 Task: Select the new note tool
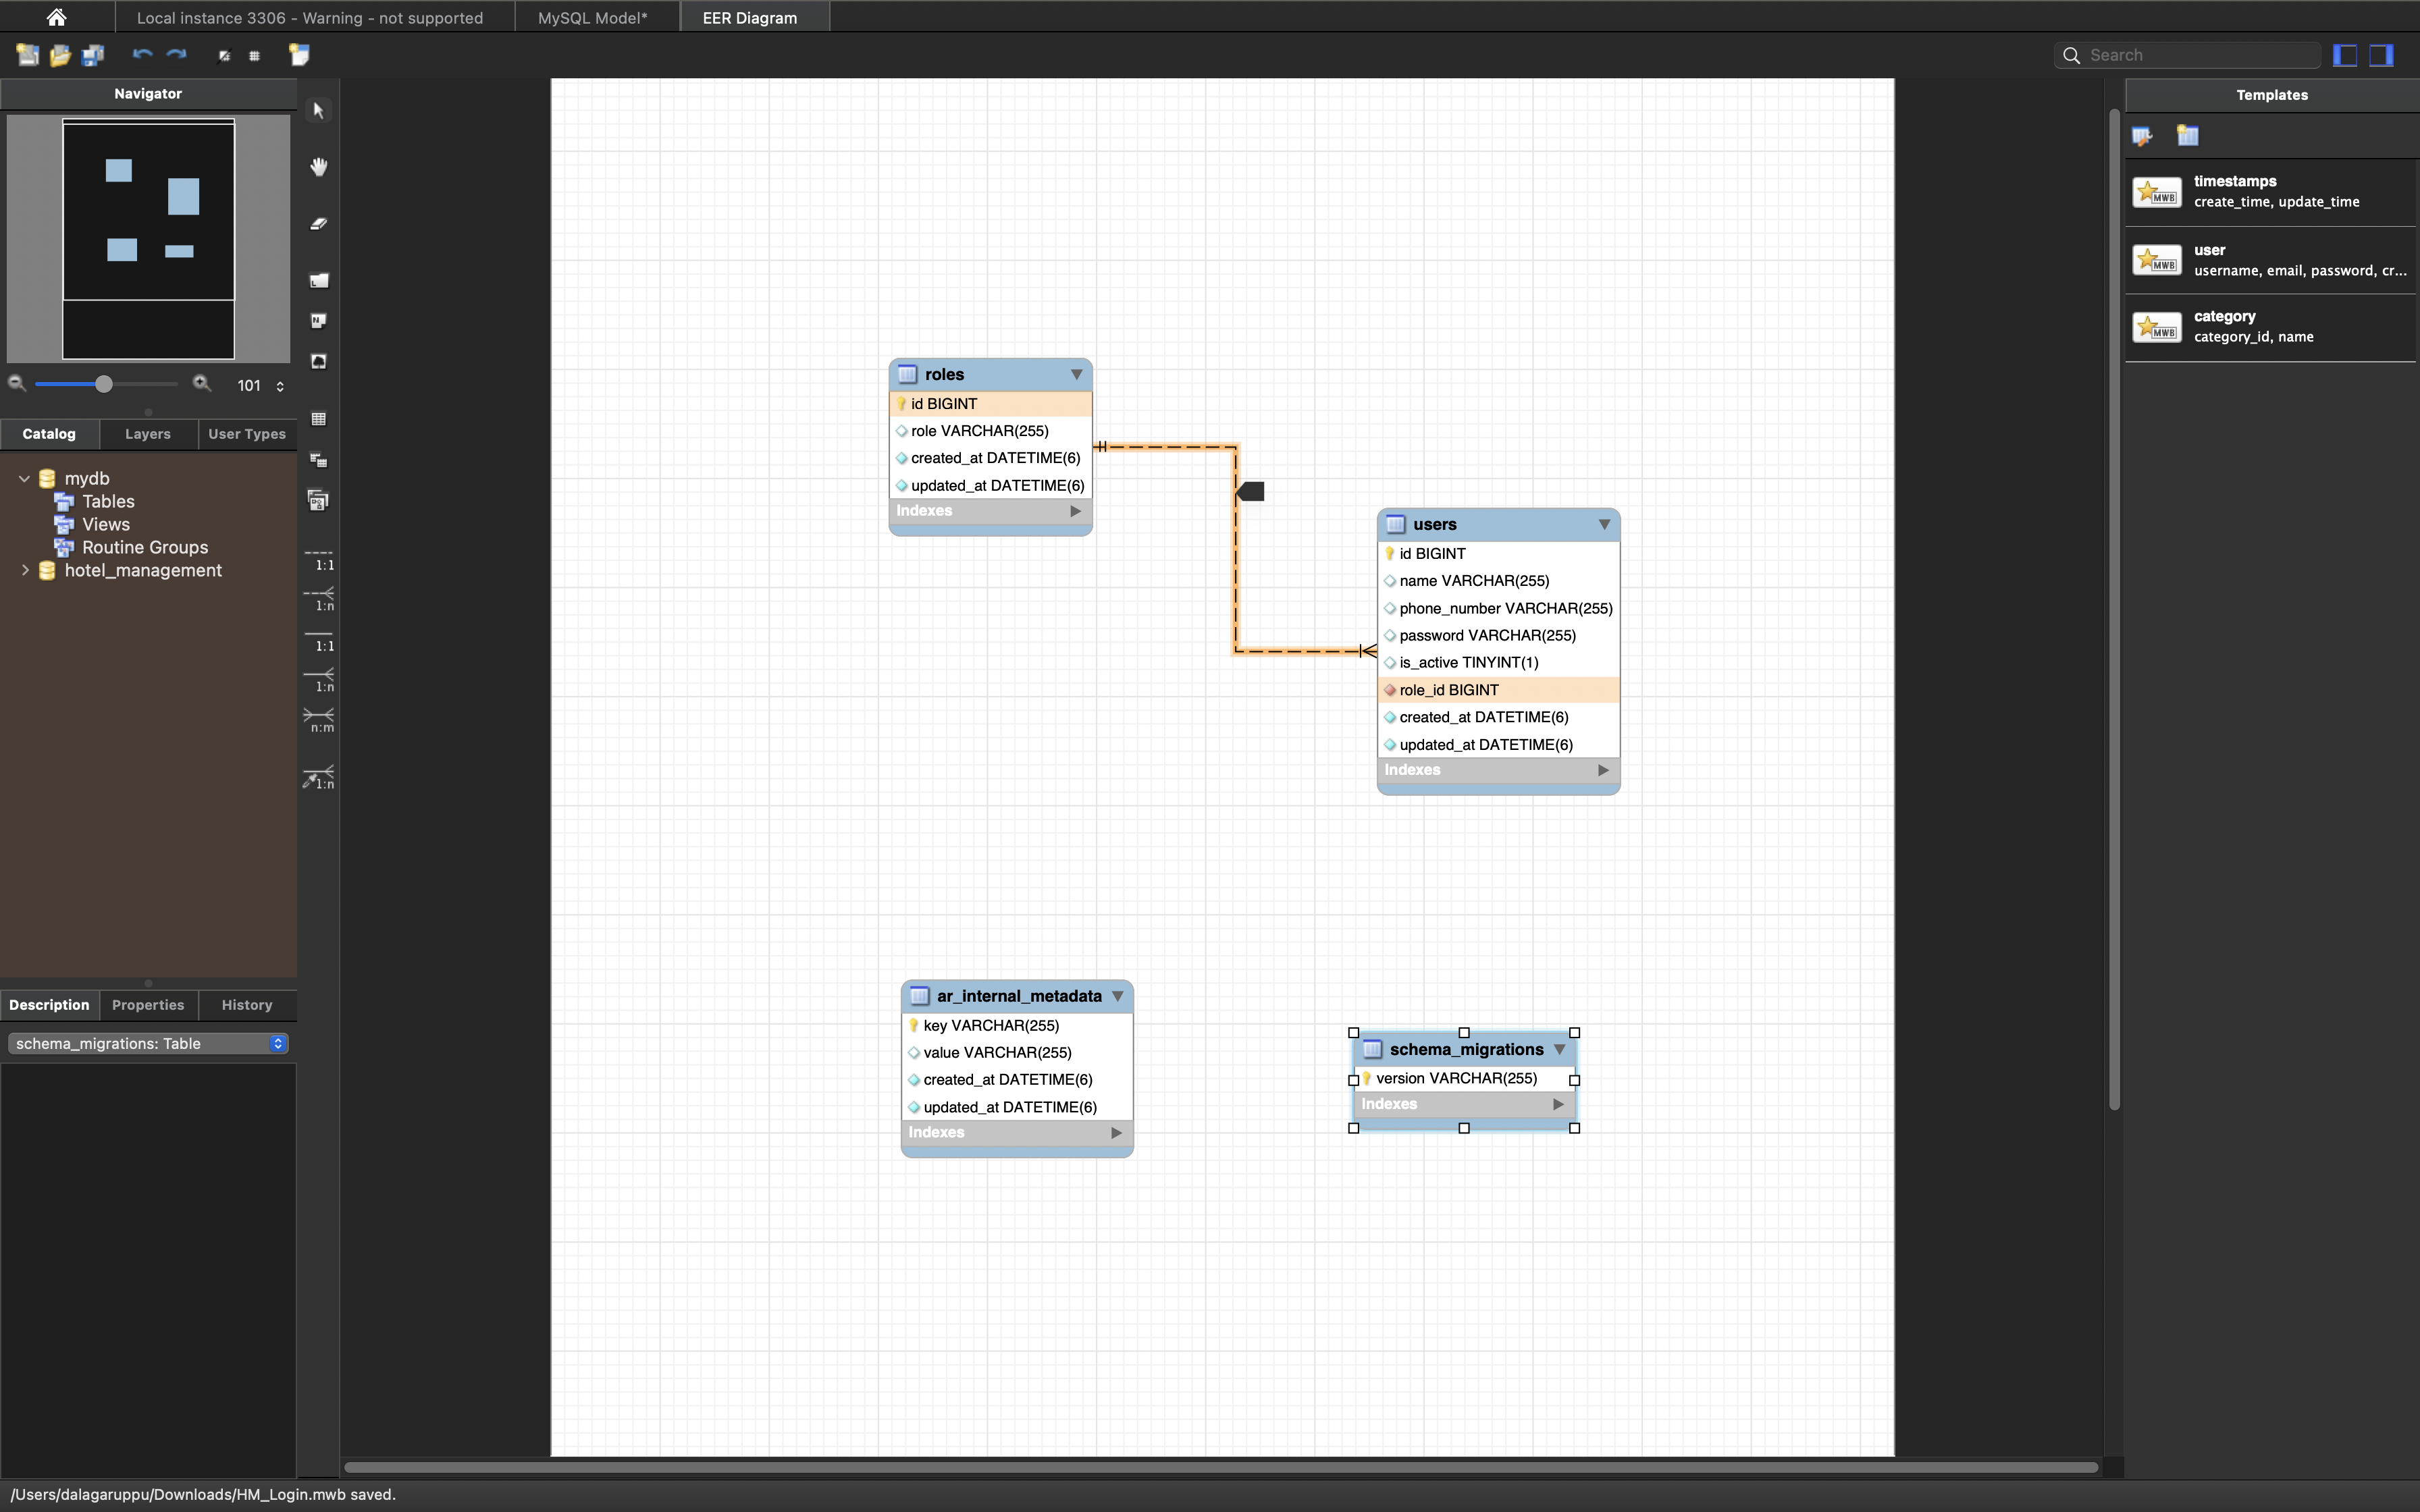[318, 321]
